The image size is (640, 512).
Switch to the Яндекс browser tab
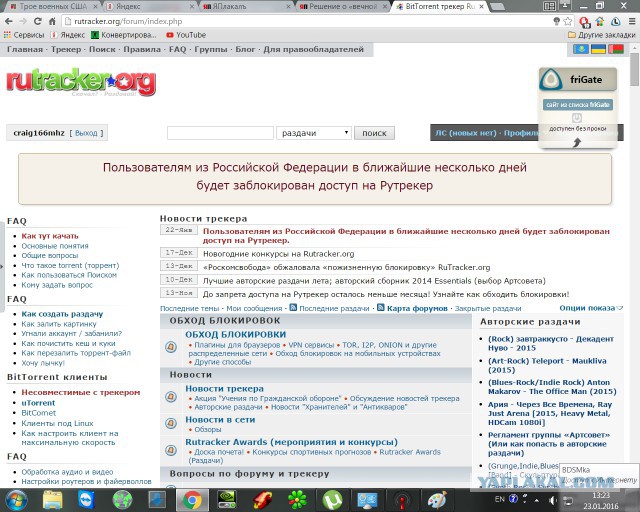149,7
